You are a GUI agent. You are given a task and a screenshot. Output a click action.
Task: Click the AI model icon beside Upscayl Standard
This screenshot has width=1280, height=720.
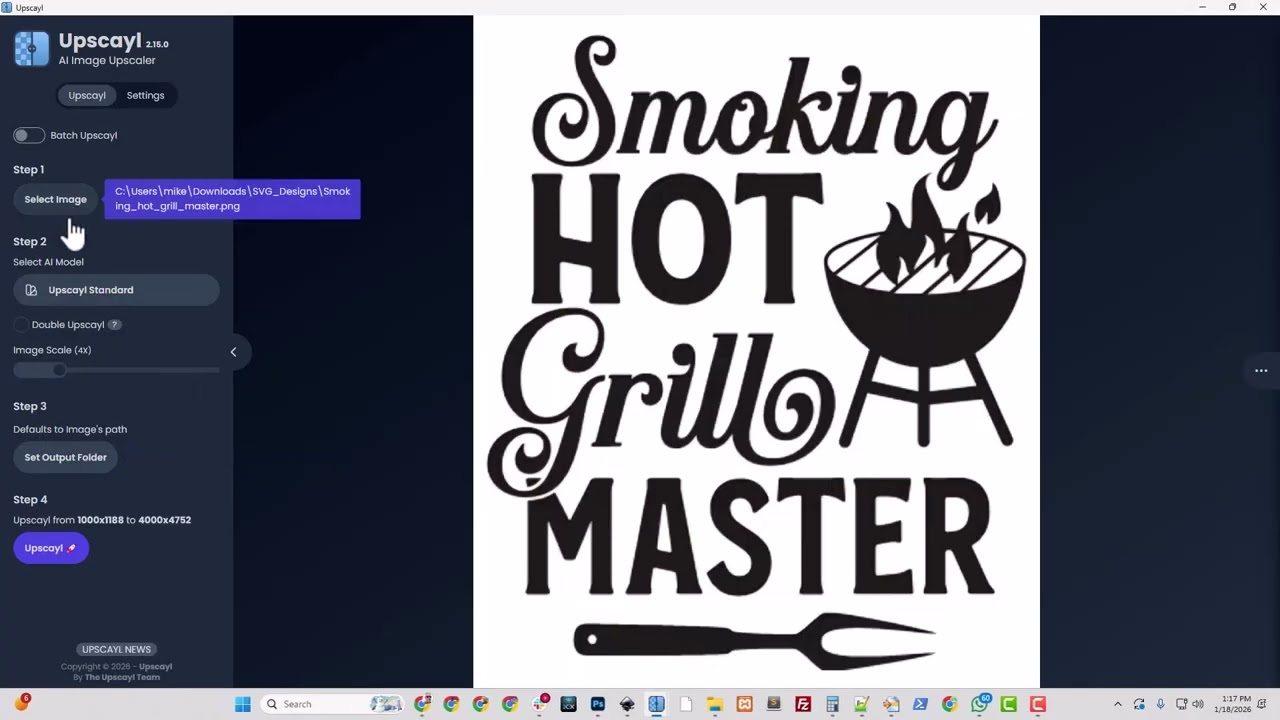(x=31, y=290)
